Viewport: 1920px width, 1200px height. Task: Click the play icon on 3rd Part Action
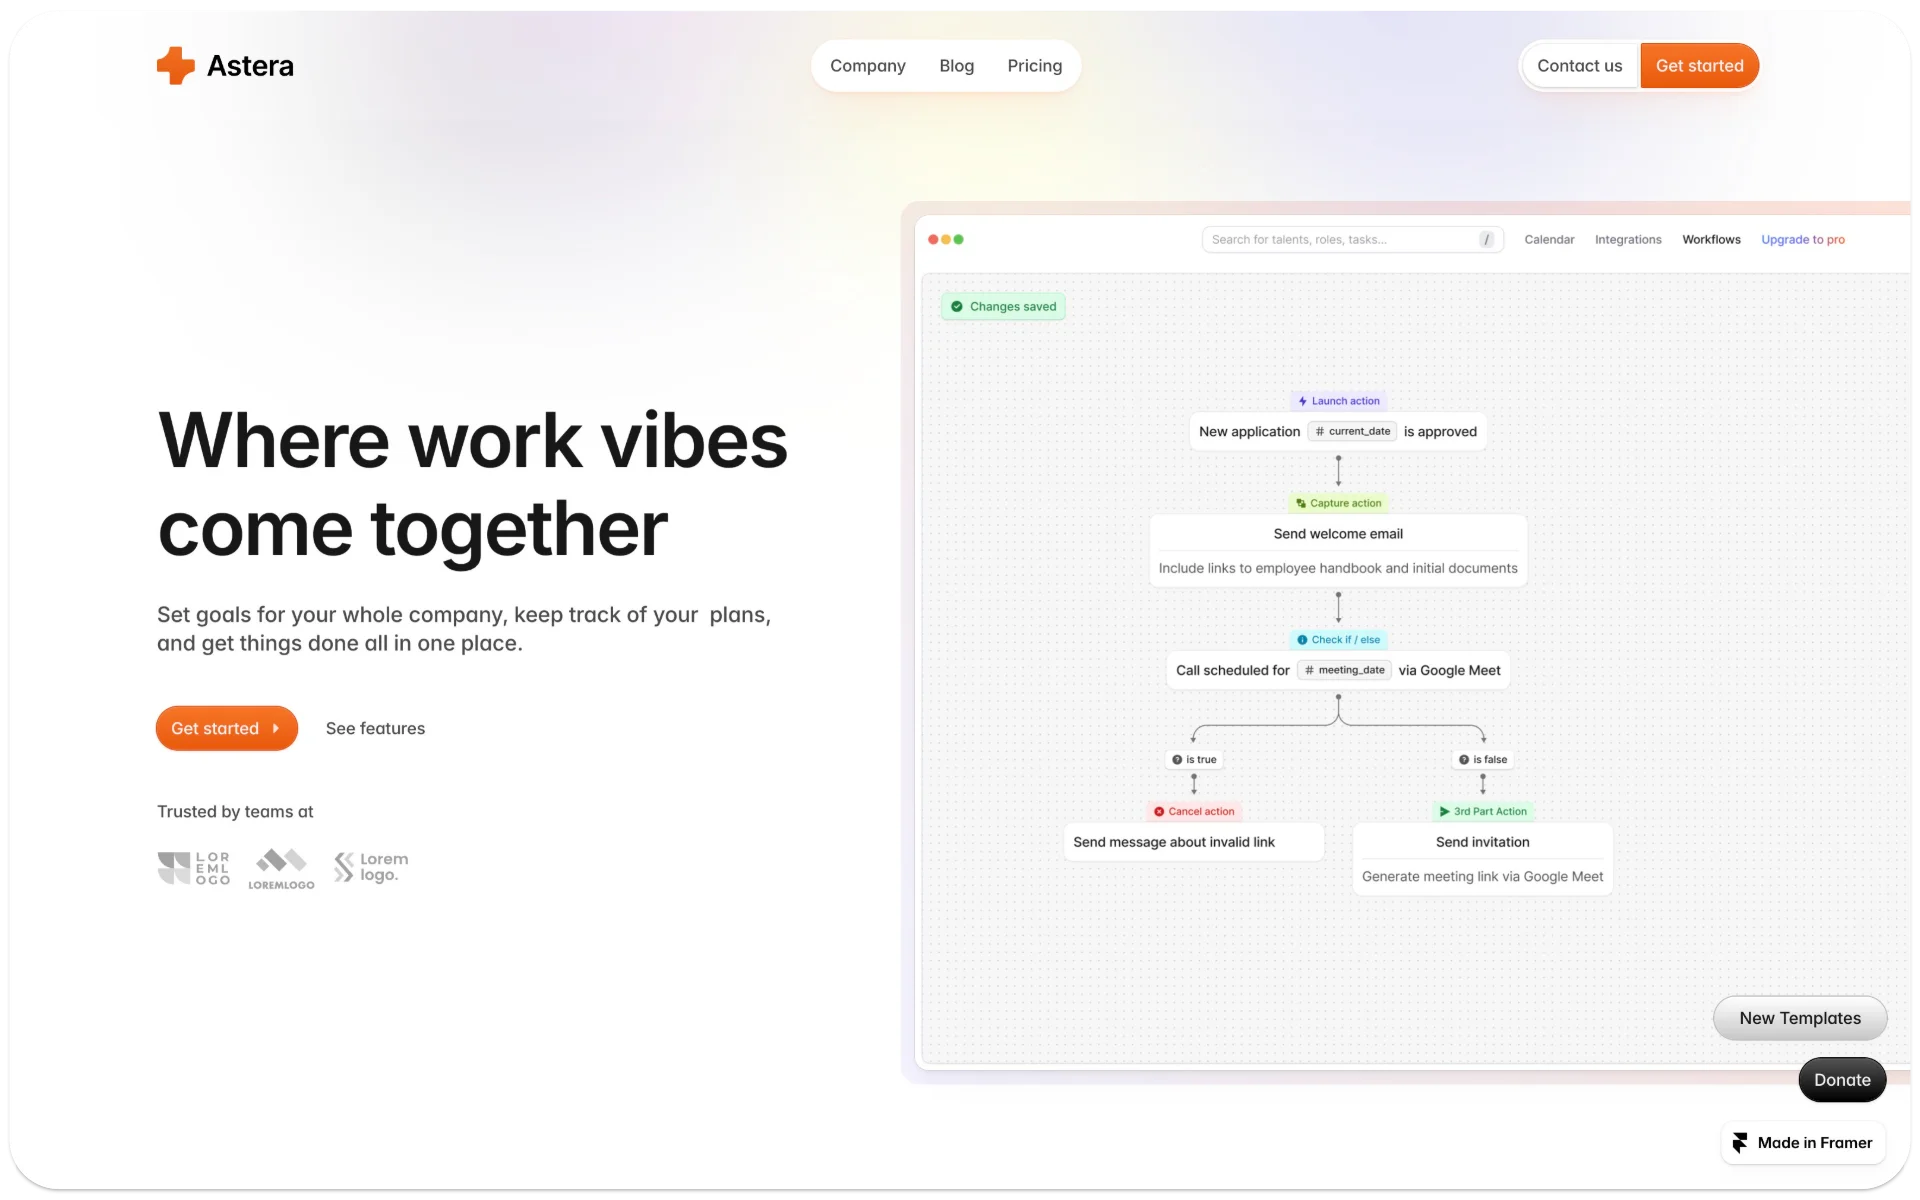coord(1444,811)
